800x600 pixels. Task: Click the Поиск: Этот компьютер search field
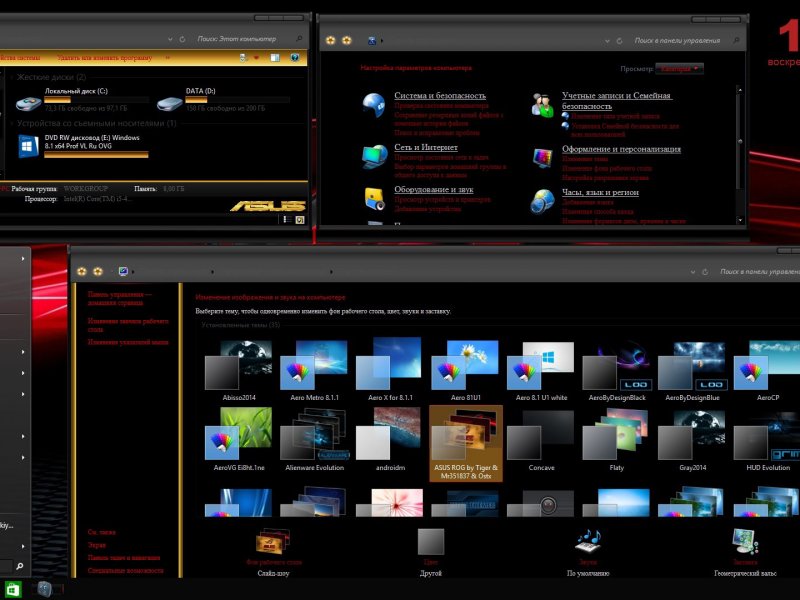(243, 39)
